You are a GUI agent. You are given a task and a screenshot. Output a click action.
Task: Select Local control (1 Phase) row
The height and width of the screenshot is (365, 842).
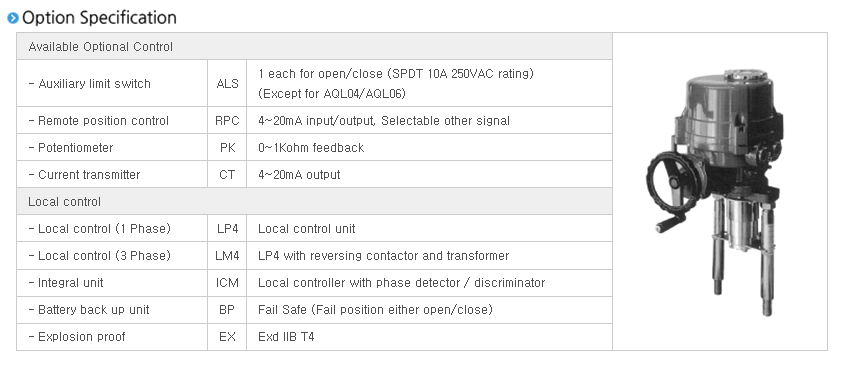click(315, 229)
